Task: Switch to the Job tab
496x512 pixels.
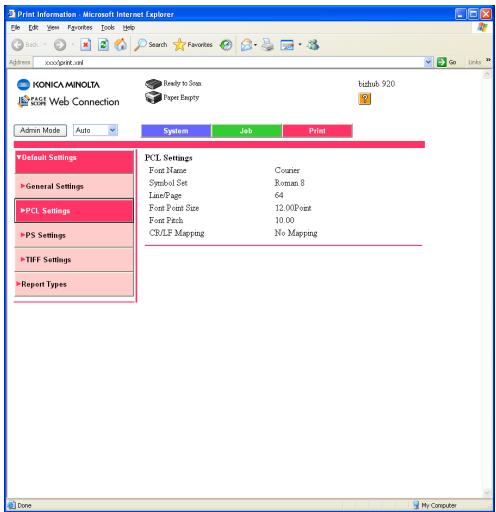Action: coord(246,131)
